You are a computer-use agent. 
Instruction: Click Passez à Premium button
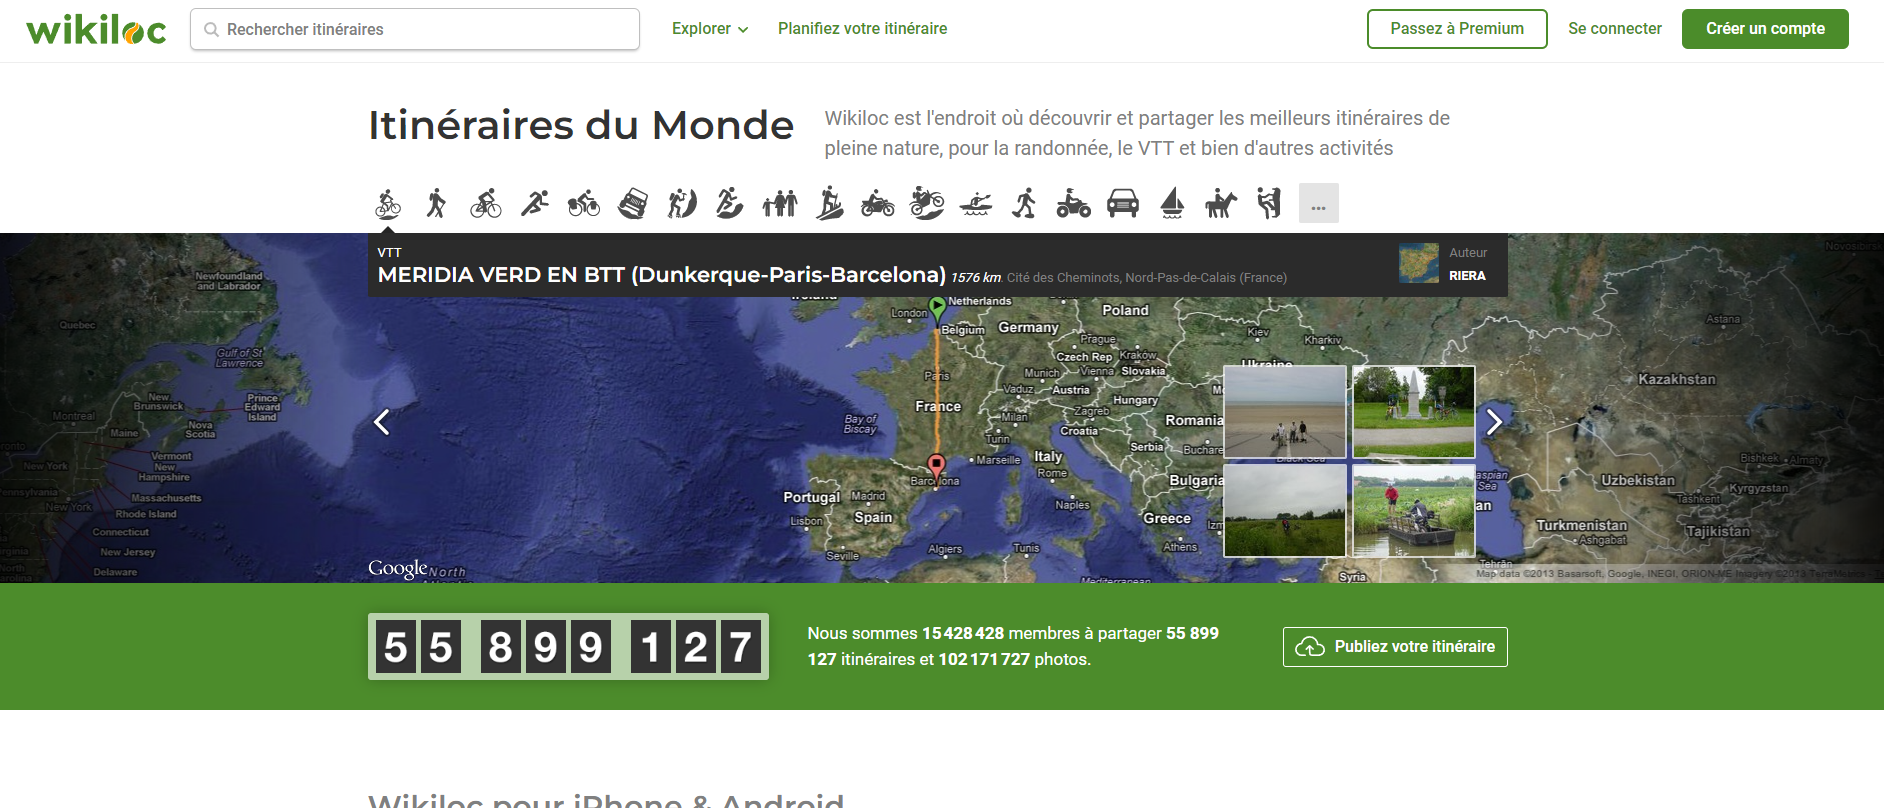[1457, 29]
